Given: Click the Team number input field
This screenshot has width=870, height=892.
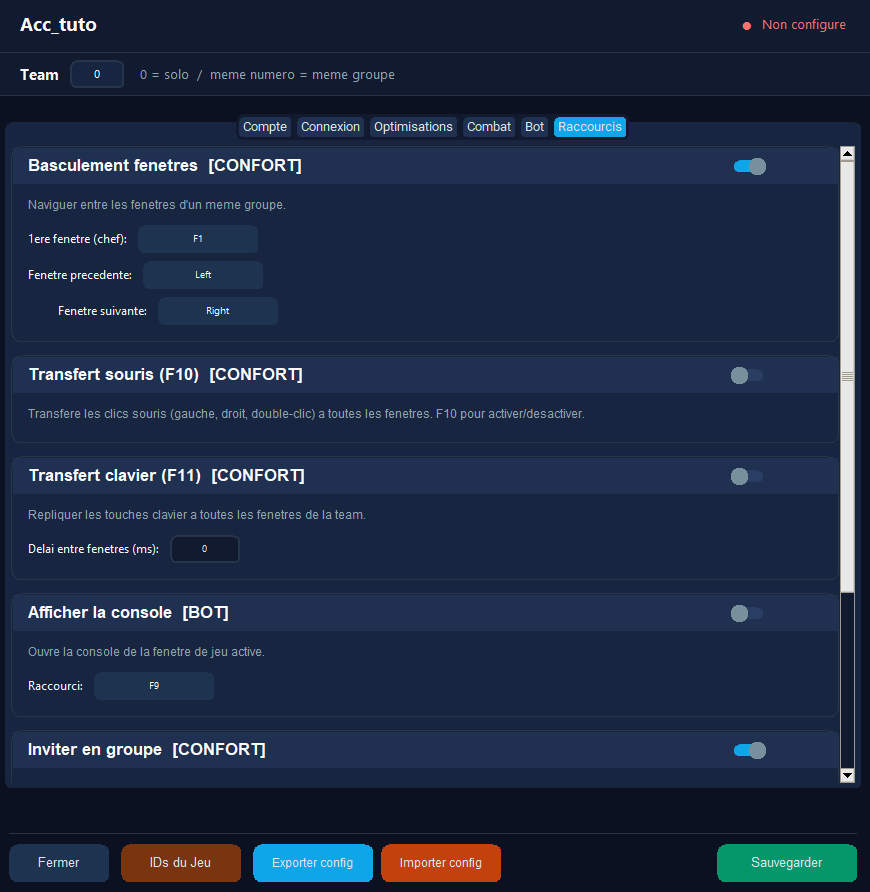Looking at the screenshot, I should [x=97, y=74].
